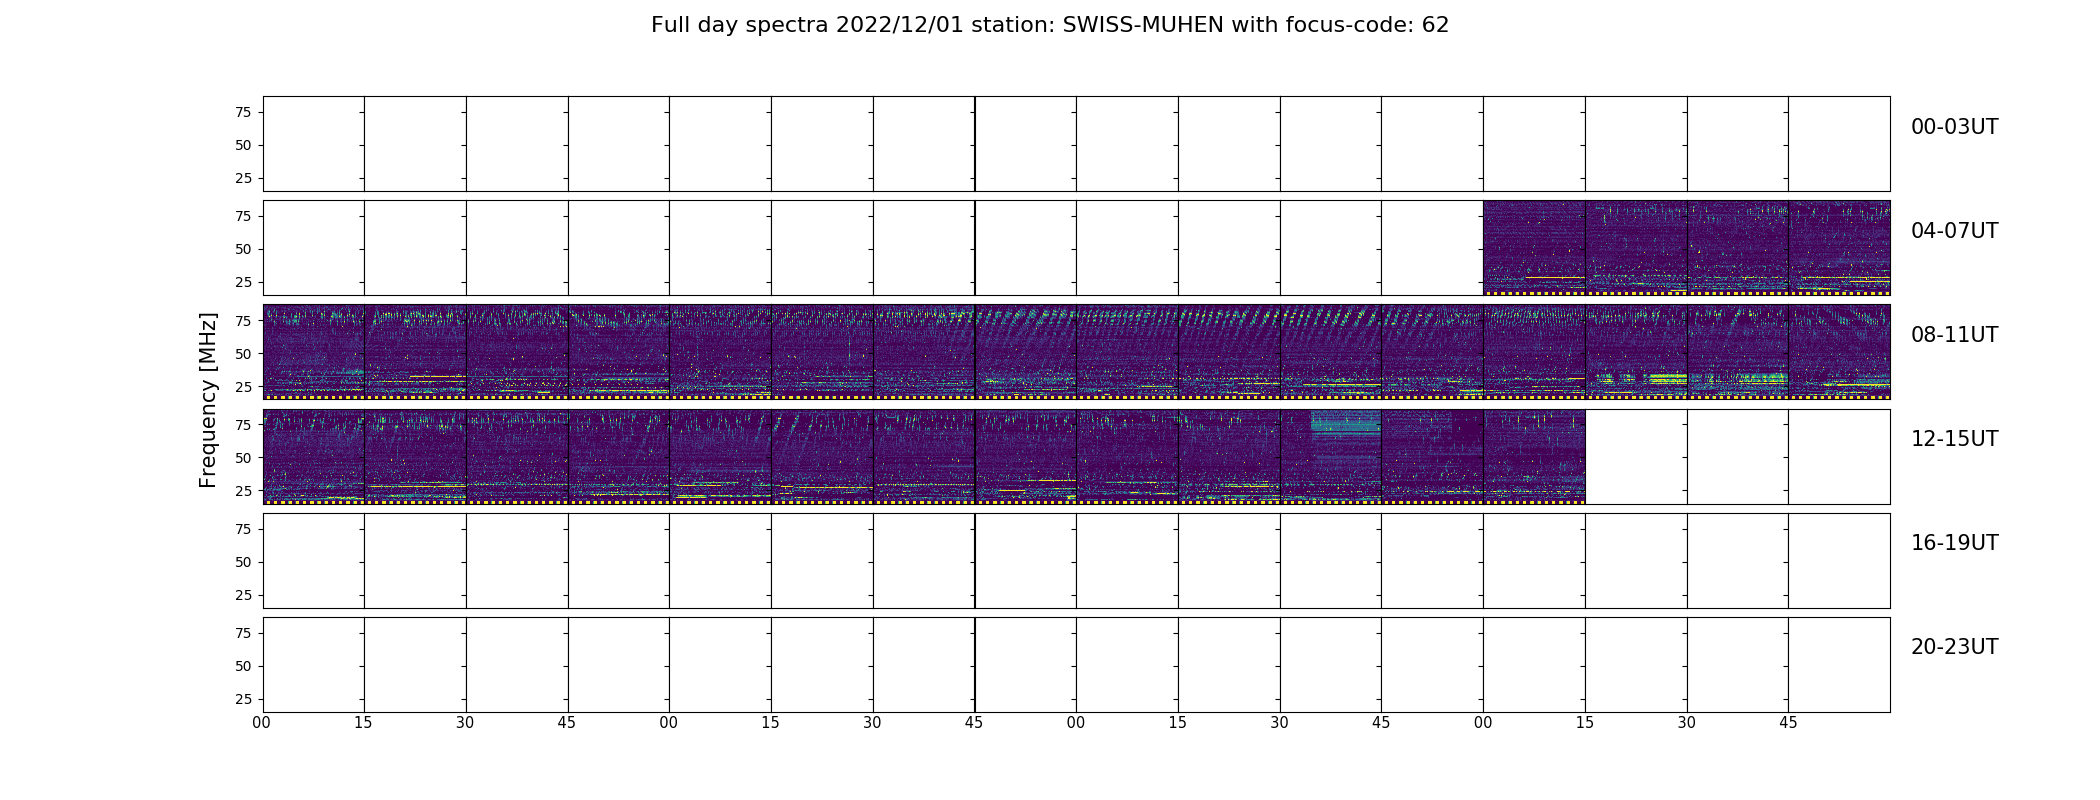The image size is (2100, 800).
Task: Click the 25 MHz tick in the 20-23UT row
Action: 242,699
